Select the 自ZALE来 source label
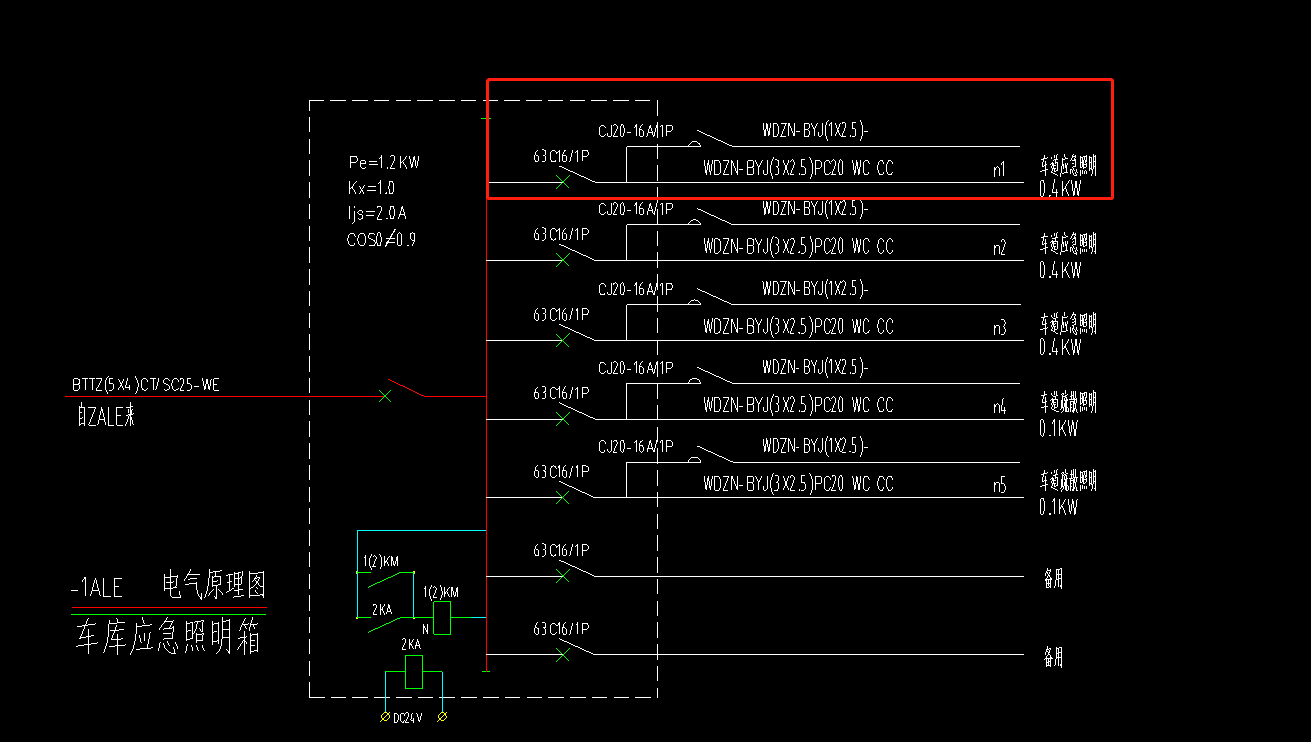The height and width of the screenshot is (742, 1311). [x=105, y=415]
